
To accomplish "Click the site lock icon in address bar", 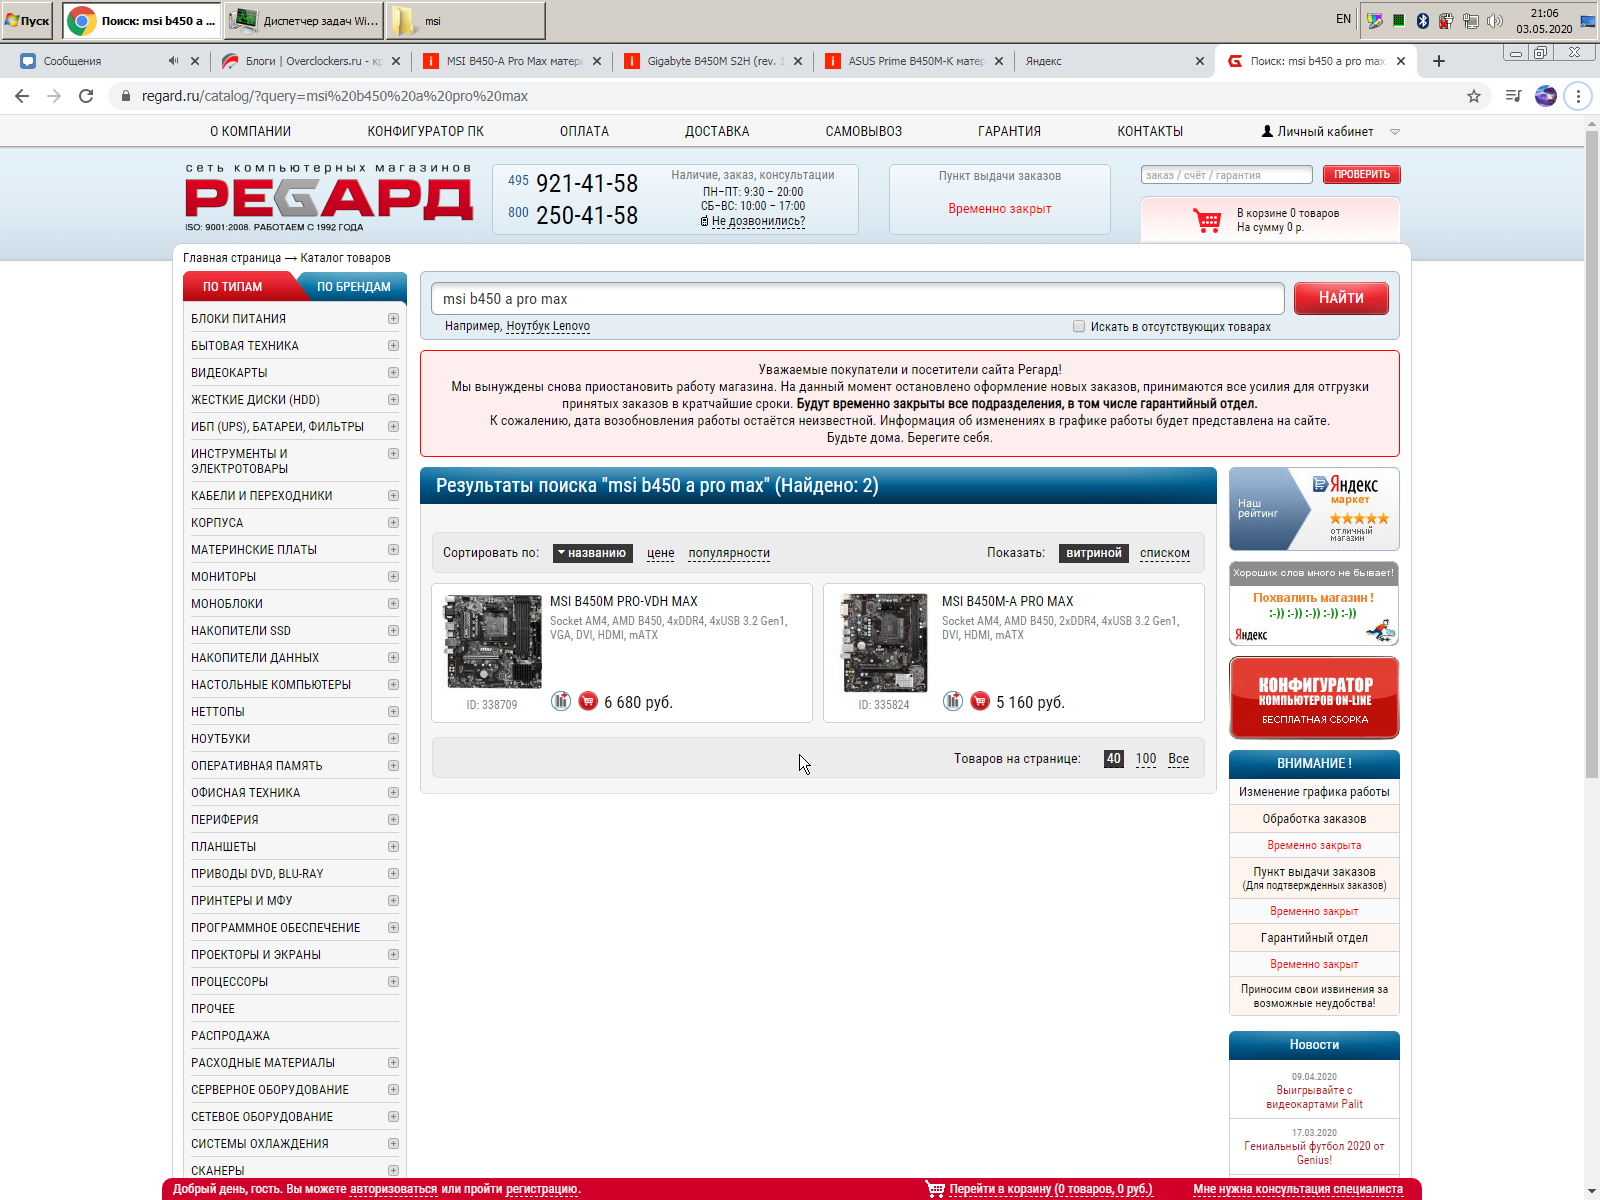I will coord(126,96).
